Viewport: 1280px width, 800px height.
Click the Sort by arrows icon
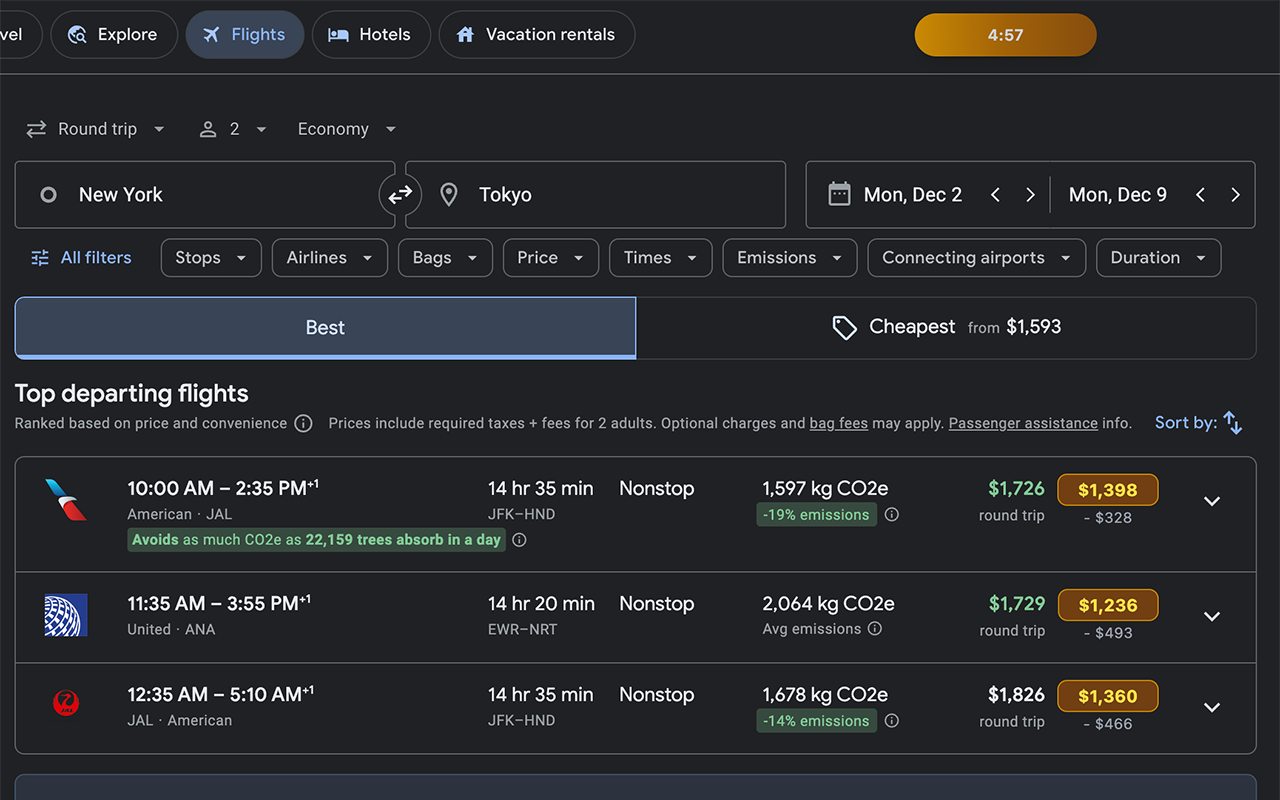(x=1234, y=422)
